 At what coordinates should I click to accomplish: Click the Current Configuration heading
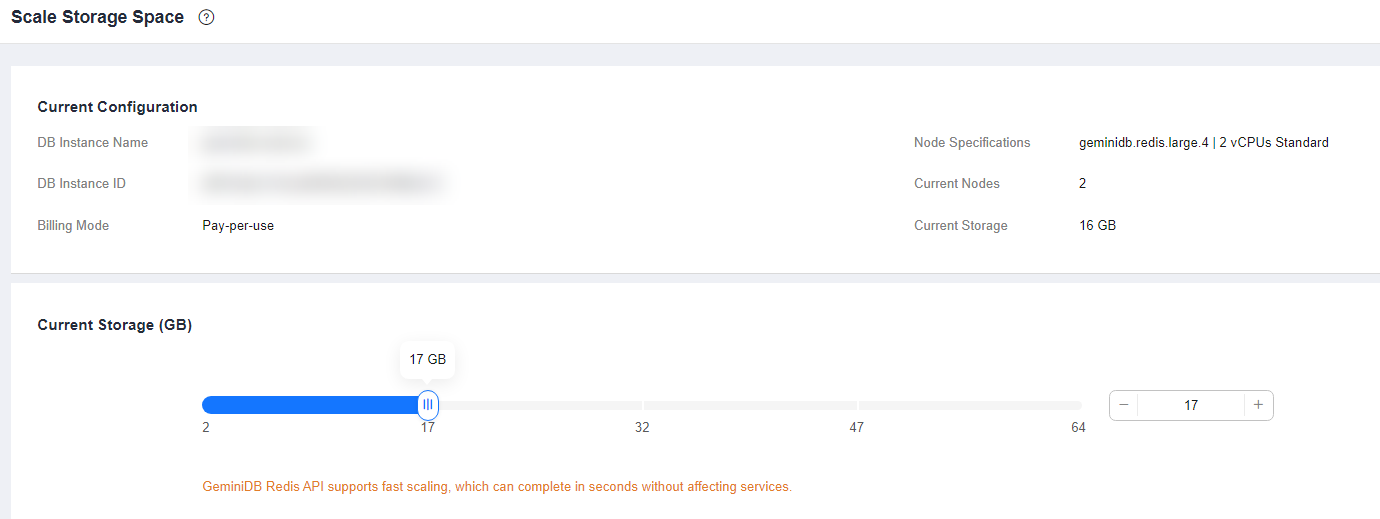click(117, 107)
